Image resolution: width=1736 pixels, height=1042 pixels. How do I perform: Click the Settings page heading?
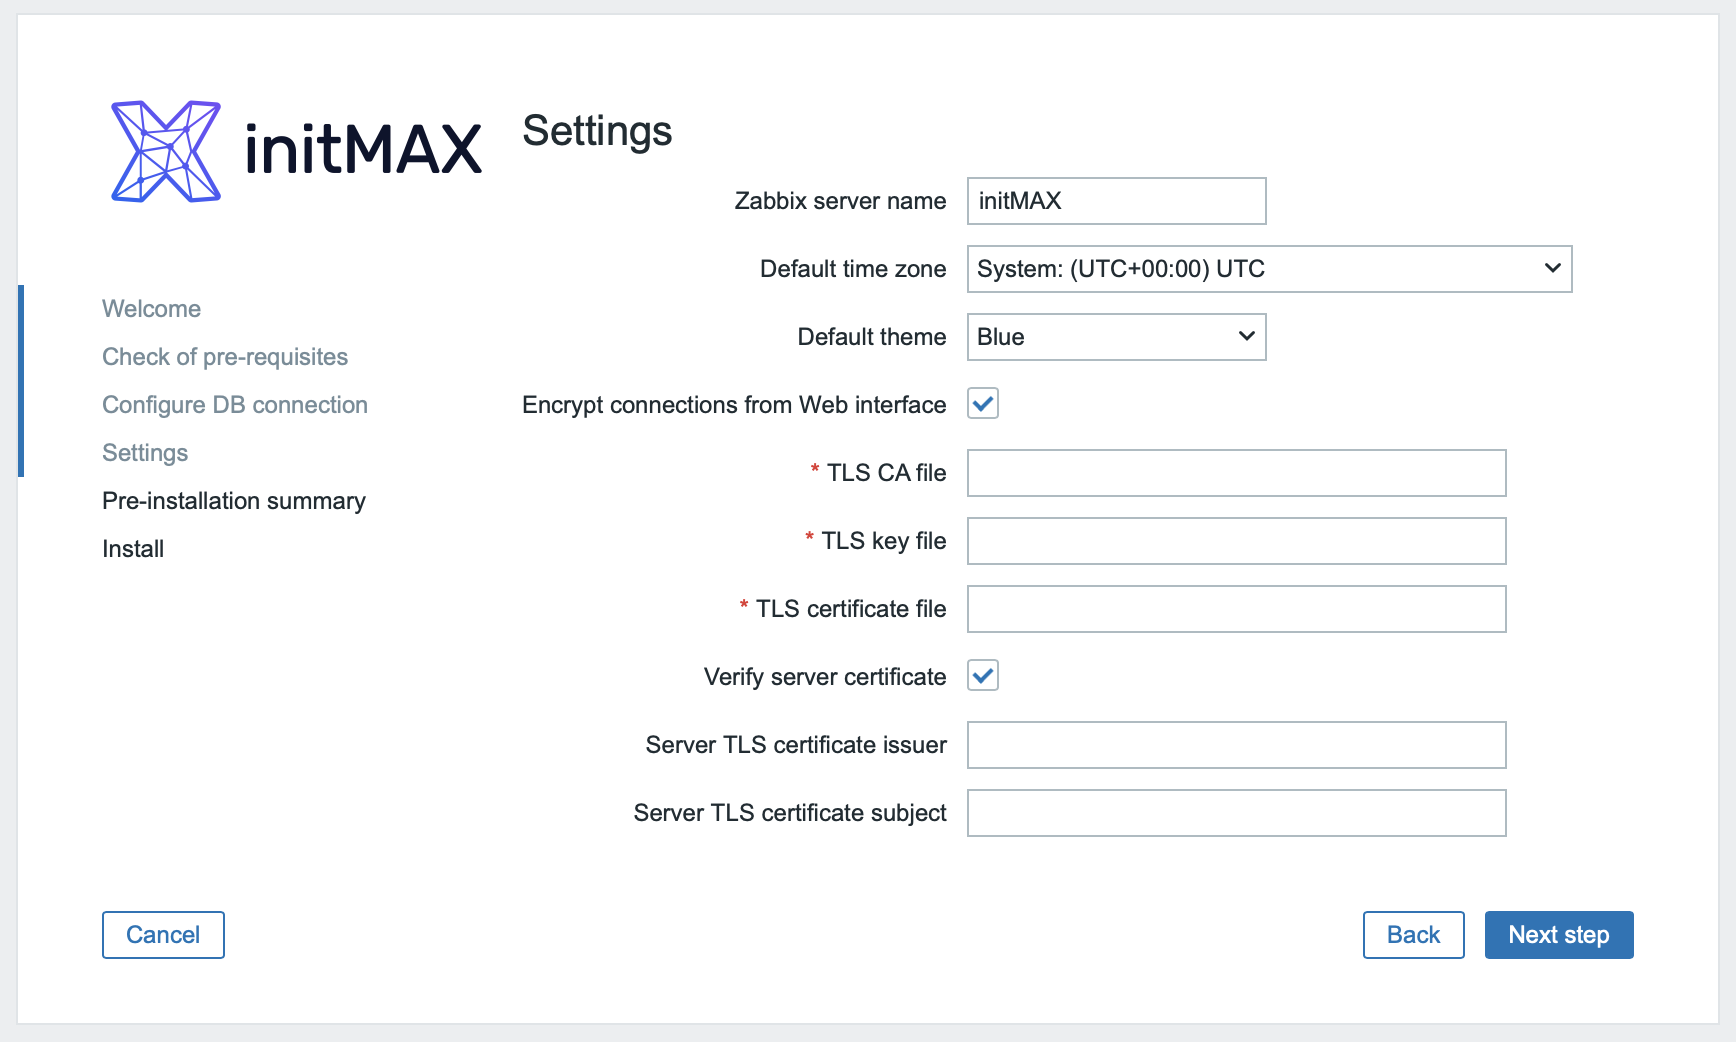(x=597, y=131)
